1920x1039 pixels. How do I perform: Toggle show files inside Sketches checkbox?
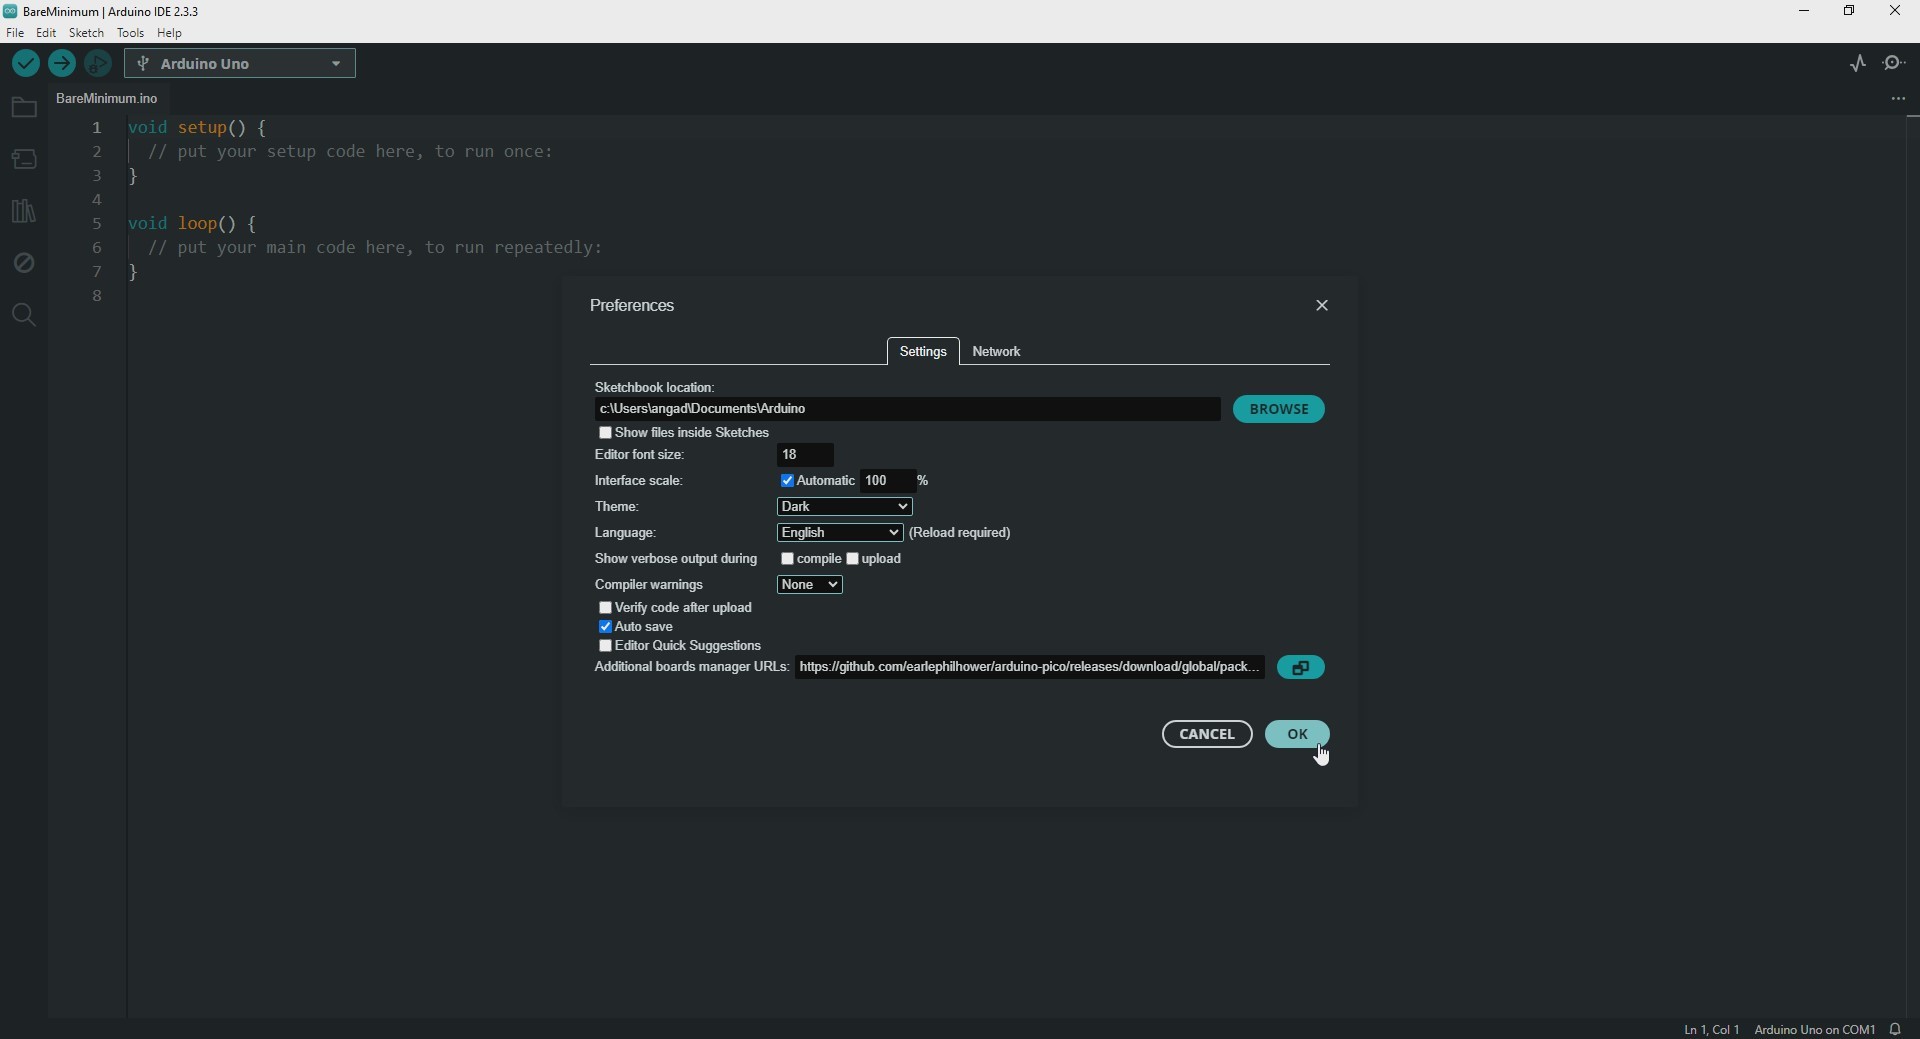(x=605, y=433)
